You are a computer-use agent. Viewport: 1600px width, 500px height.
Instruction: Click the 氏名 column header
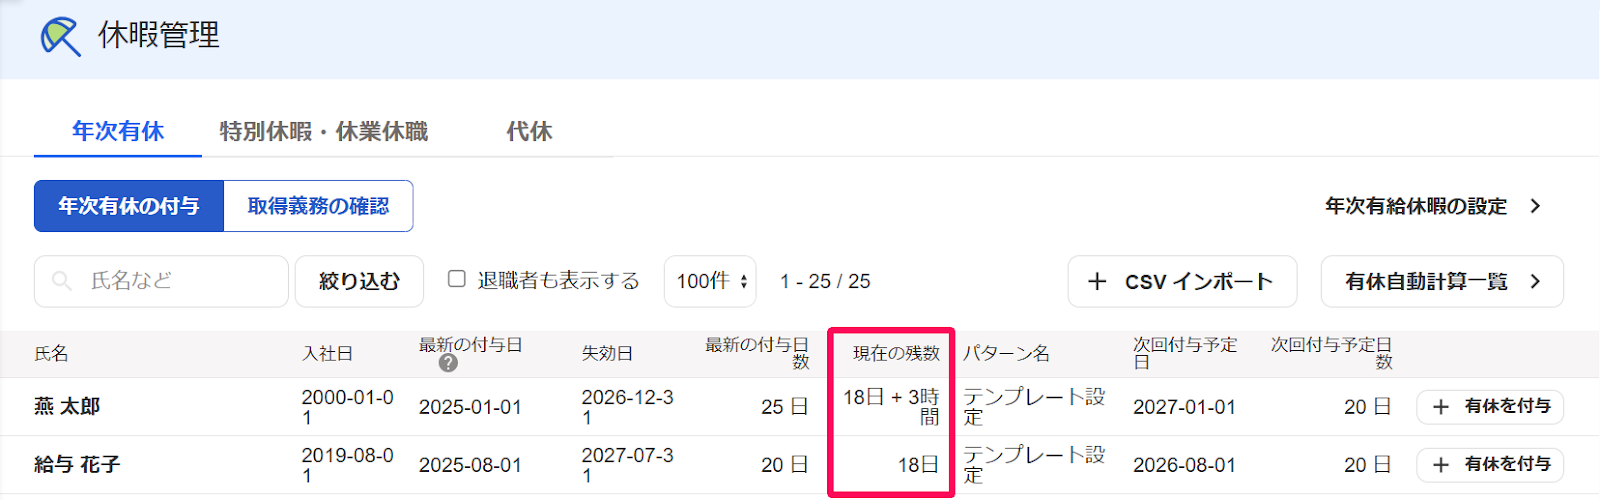click(x=51, y=354)
